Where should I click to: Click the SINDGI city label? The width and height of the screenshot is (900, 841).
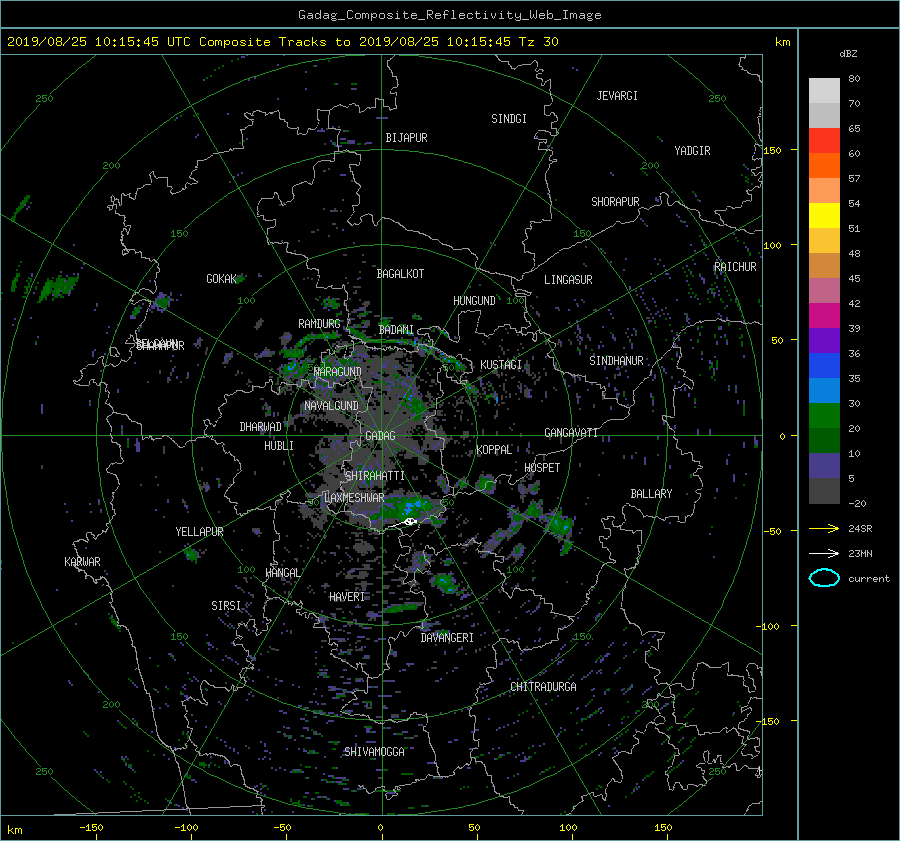509,119
